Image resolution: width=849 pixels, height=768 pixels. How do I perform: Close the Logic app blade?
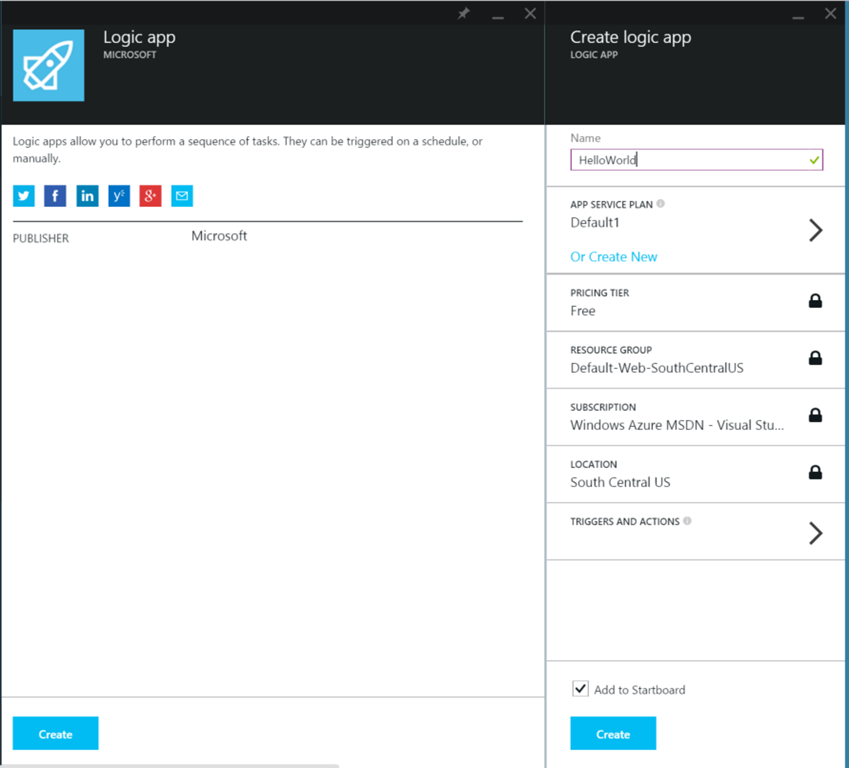tap(530, 14)
